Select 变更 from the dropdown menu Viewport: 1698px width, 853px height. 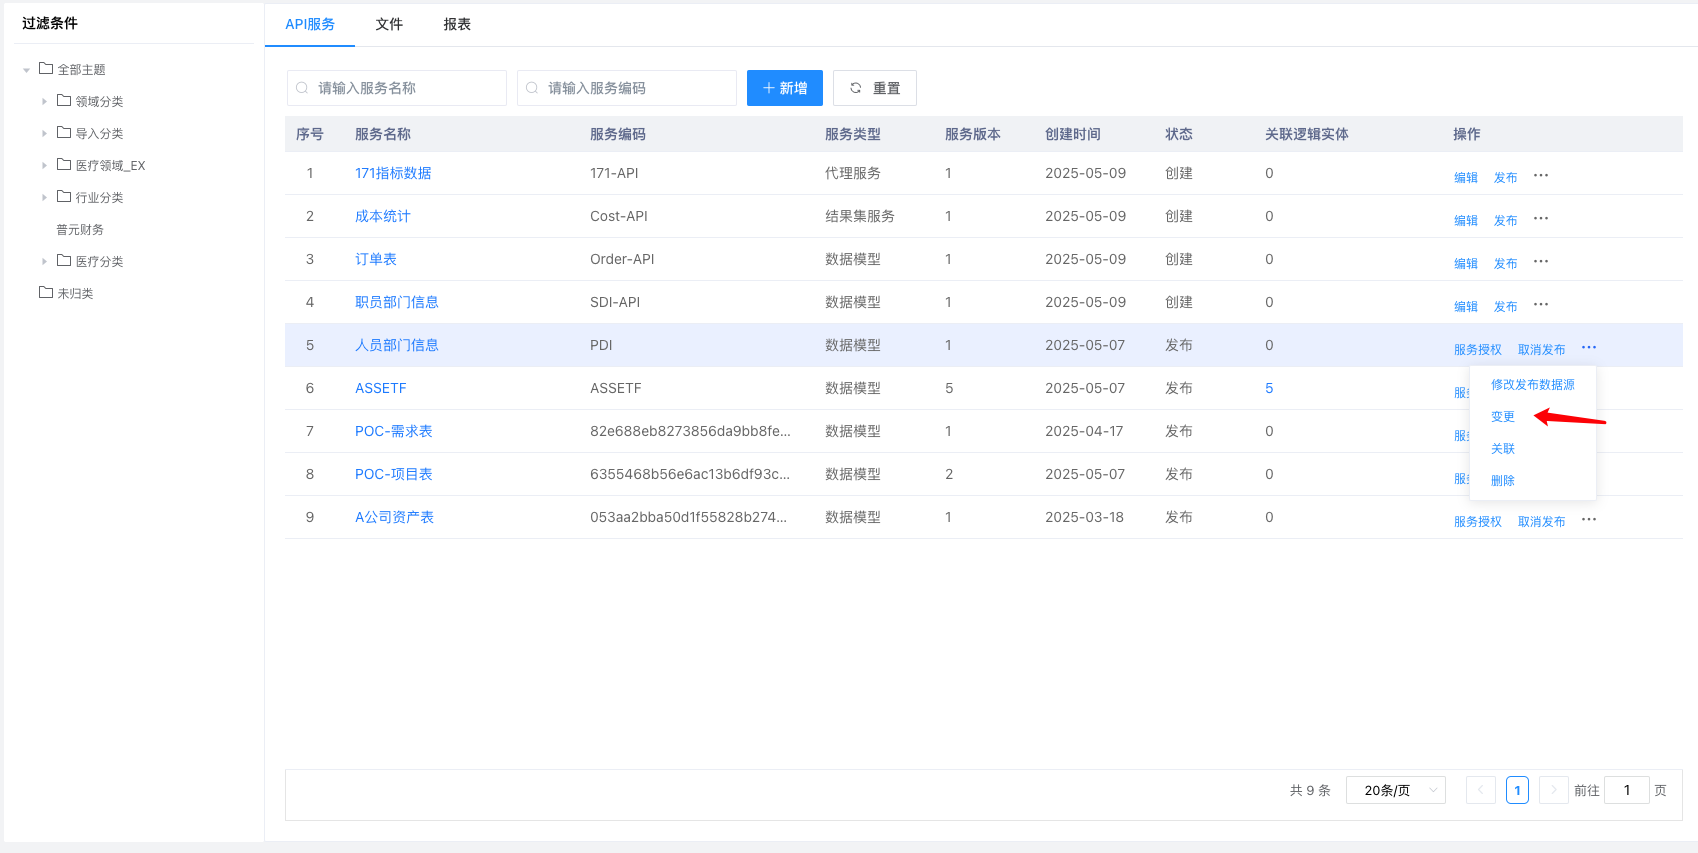tap(1502, 417)
